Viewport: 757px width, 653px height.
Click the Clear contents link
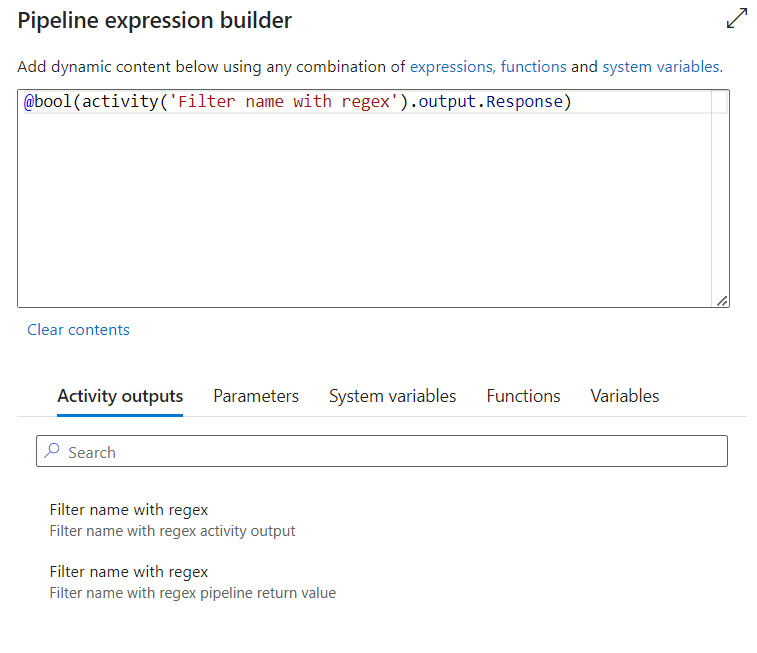[78, 330]
